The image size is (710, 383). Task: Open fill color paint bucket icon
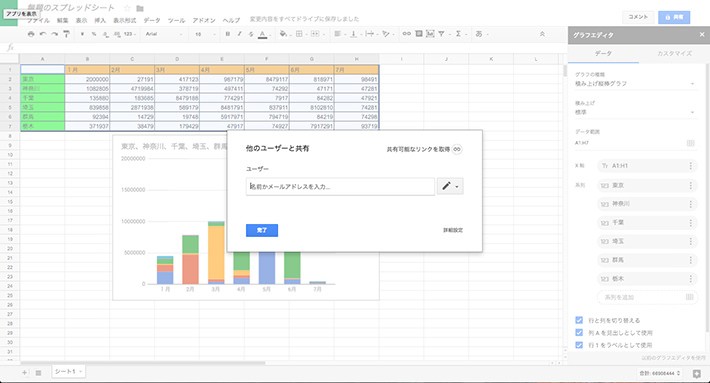[x=284, y=34]
